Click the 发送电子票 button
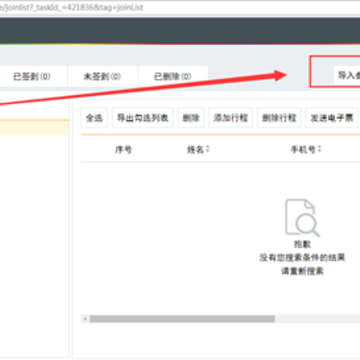The width and height of the screenshot is (360, 360). [332, 118]
